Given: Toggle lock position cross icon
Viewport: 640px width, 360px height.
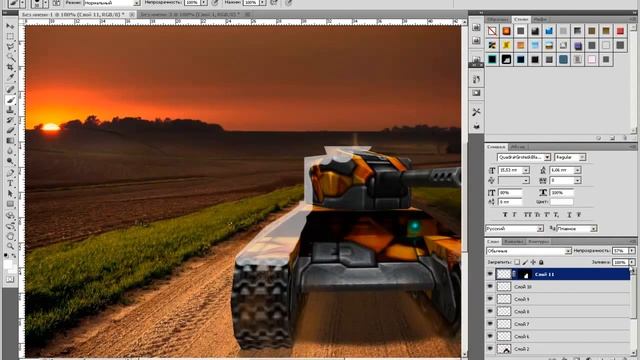Looking at the screenshot, I should pyautogui.click(x=533, y=262).
